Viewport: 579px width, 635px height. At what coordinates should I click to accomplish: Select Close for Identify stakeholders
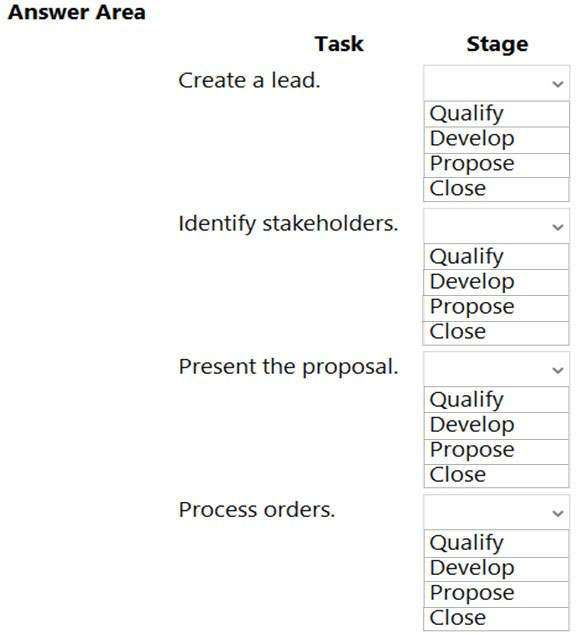[x=496, y=333]
